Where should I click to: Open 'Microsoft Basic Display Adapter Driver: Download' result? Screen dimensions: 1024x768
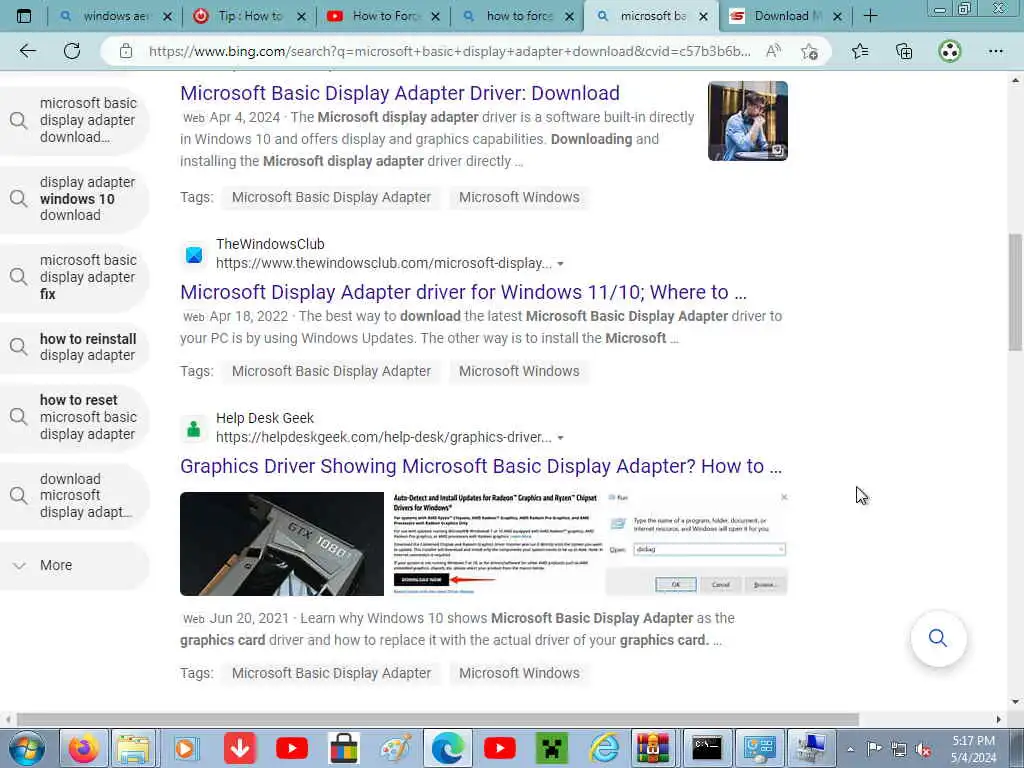coord(400,93)
